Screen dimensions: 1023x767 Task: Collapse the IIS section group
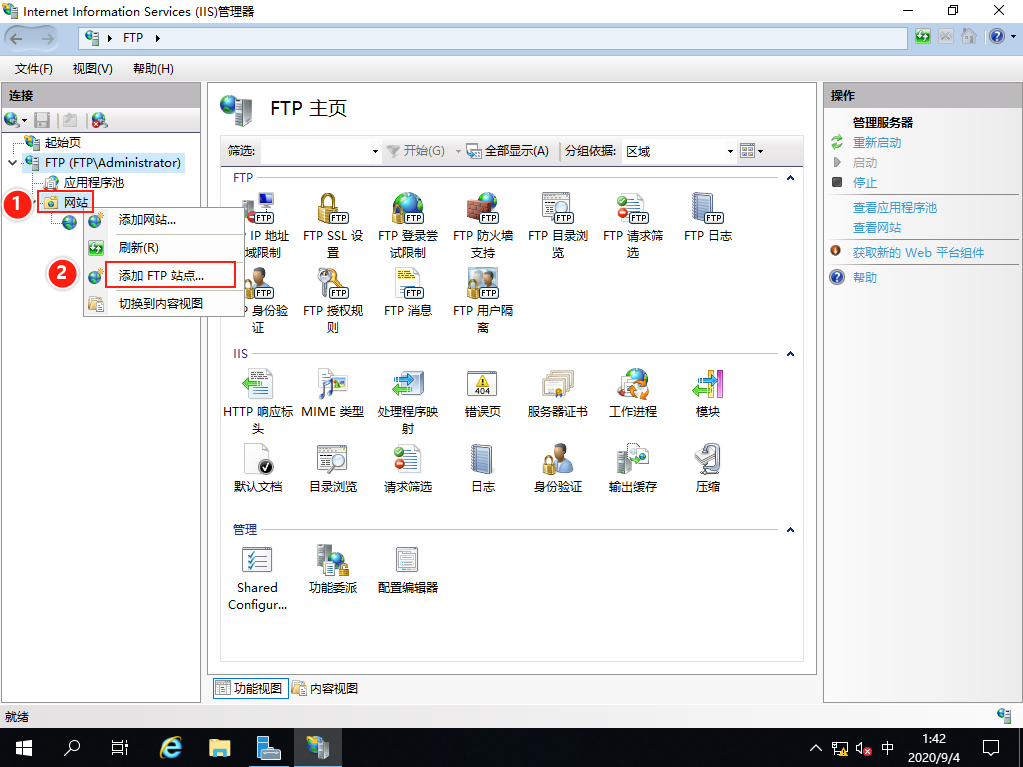790,353
